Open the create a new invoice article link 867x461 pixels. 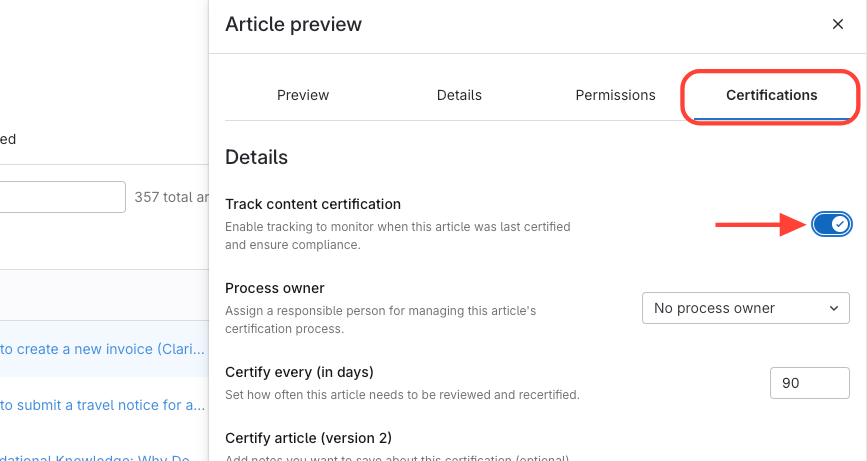point(102,349)
